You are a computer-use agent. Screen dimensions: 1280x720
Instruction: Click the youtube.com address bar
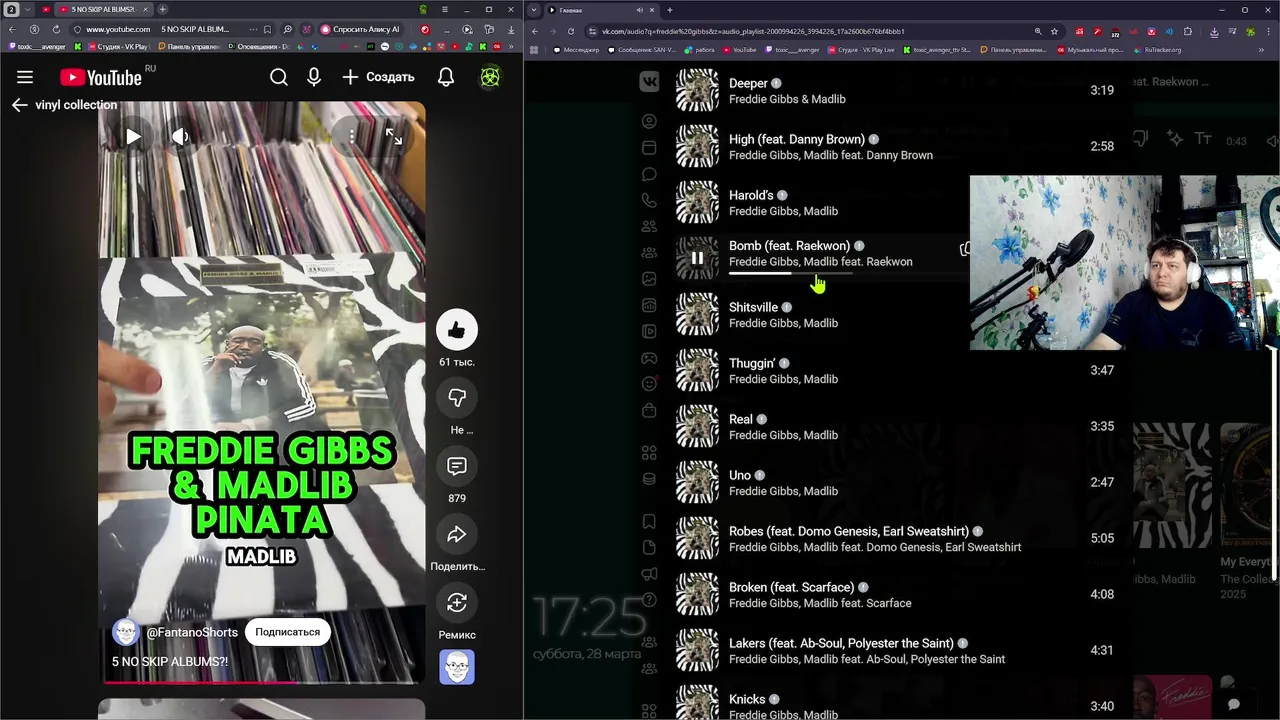tap(118, 29)
